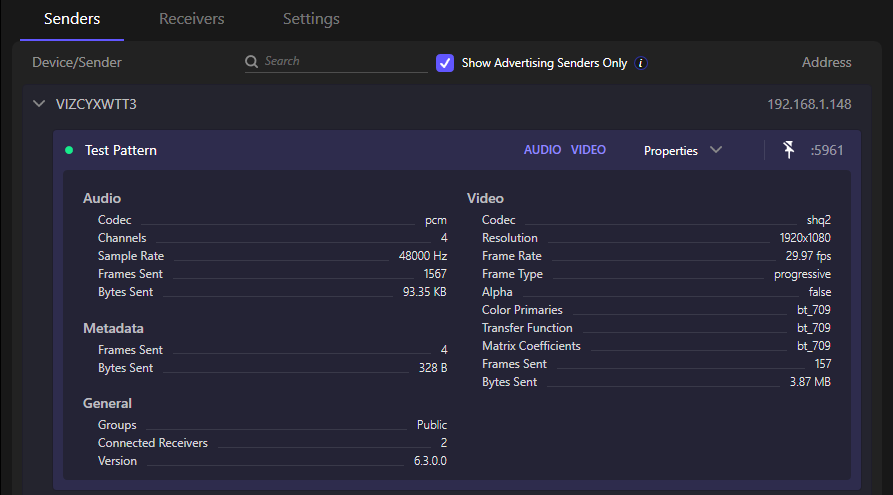Switch to the Receivers tab

click(191, 19)
